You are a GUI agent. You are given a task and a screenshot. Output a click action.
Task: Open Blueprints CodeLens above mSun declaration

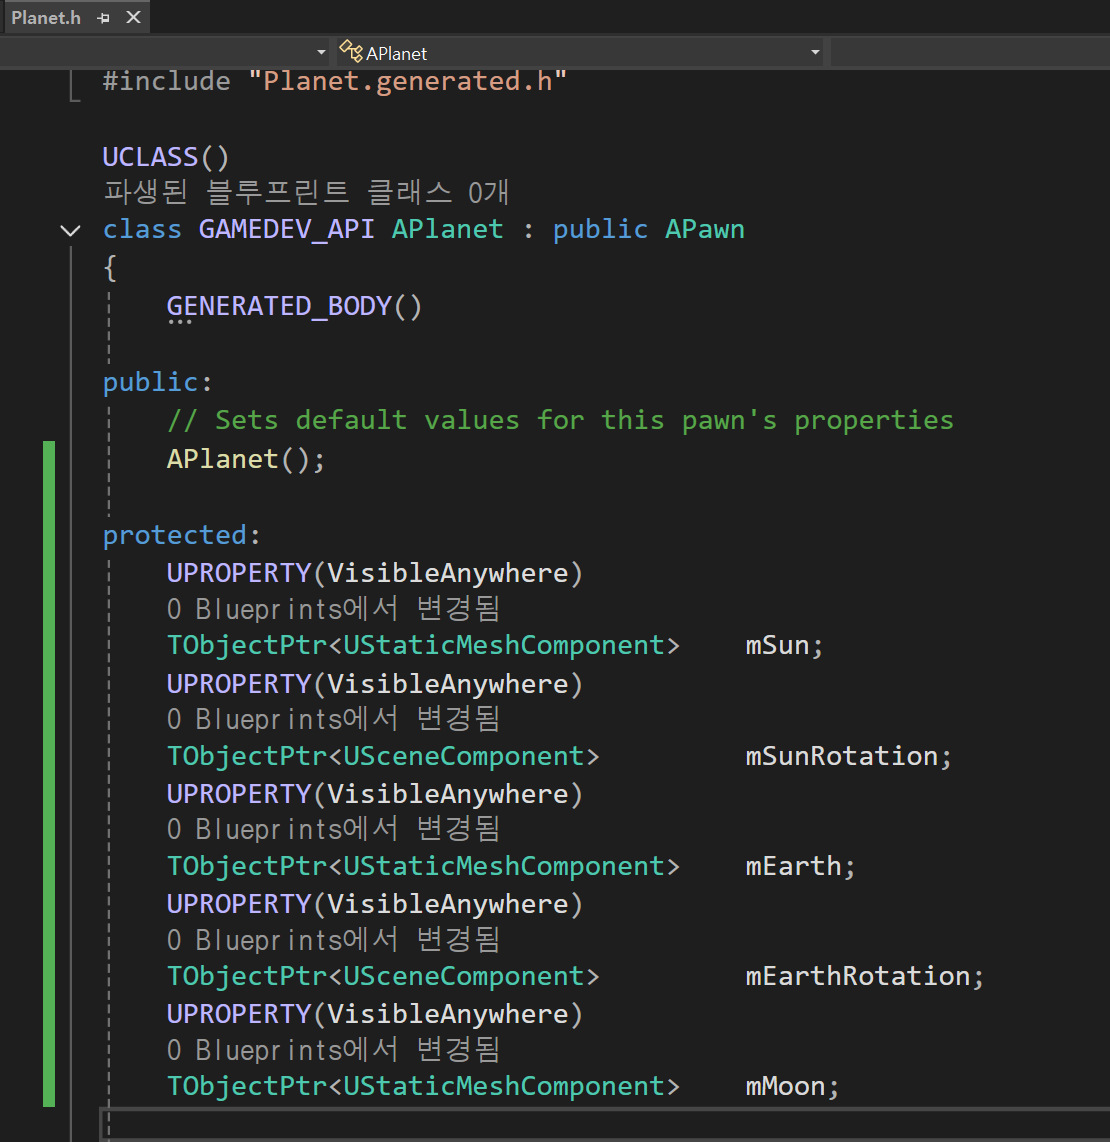click(333, 608)
